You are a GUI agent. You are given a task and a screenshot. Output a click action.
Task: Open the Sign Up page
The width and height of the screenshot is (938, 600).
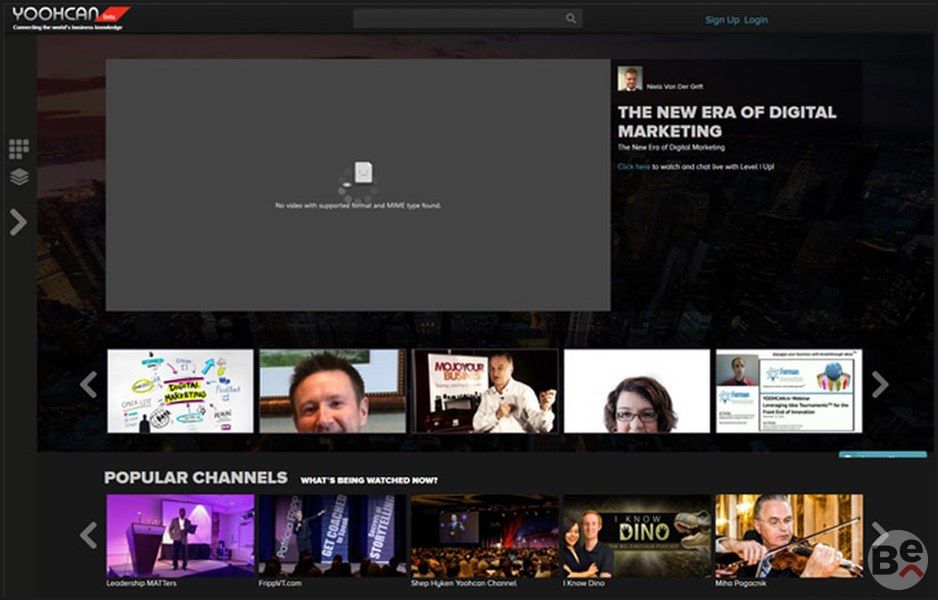[721, 20]
